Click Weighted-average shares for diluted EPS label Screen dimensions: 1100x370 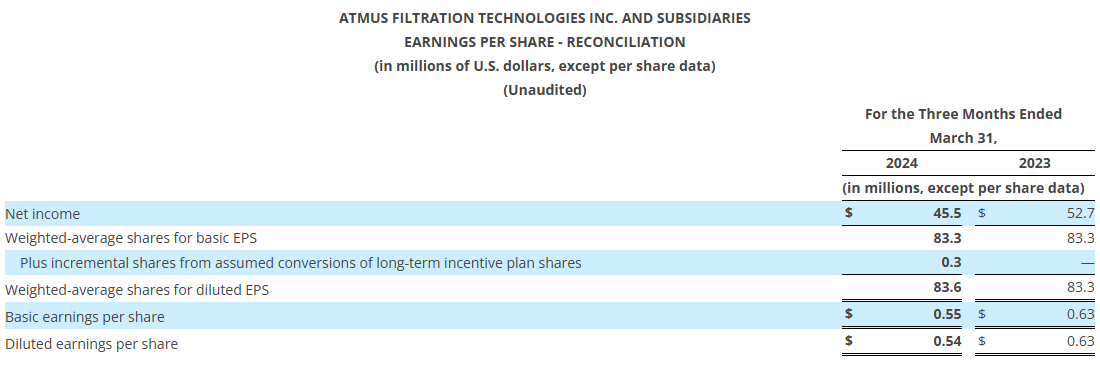point(137,290)
